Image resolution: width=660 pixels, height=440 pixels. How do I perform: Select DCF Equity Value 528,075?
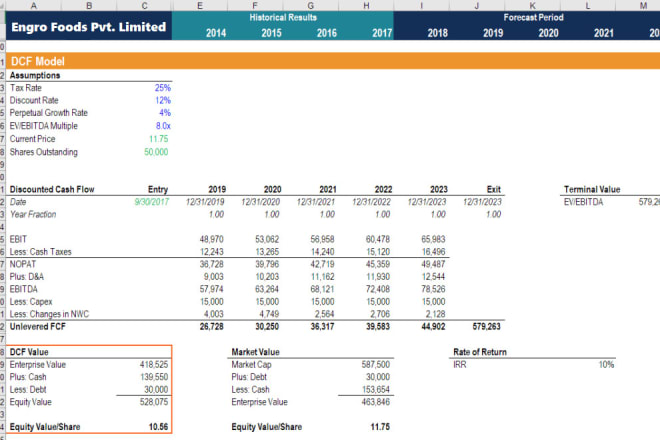pyautogui.click(x=154, y=402)
